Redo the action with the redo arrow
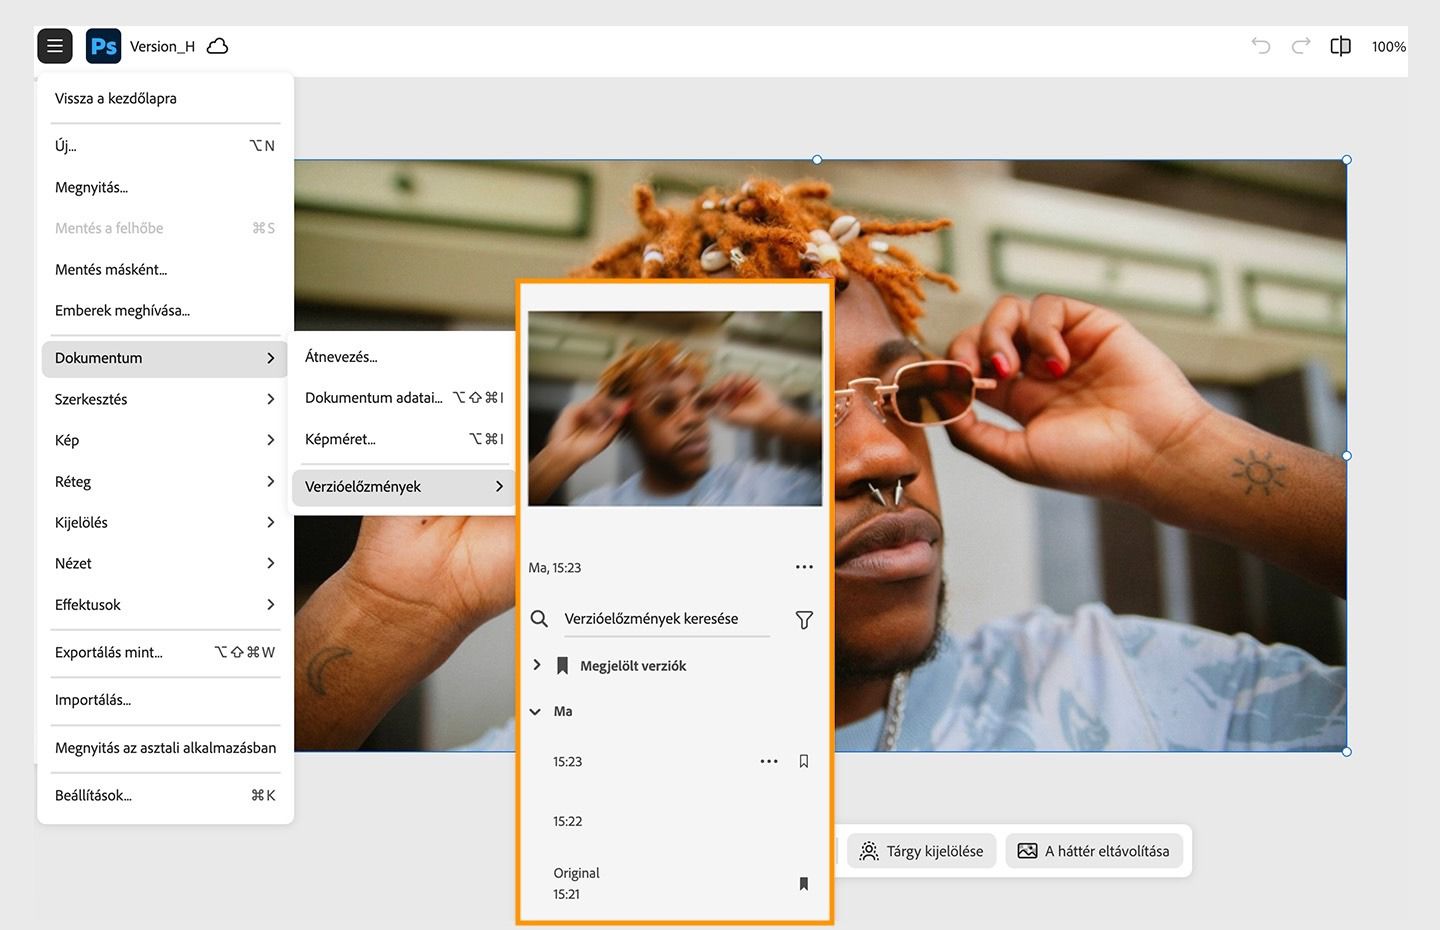 tap(1301, 46)
